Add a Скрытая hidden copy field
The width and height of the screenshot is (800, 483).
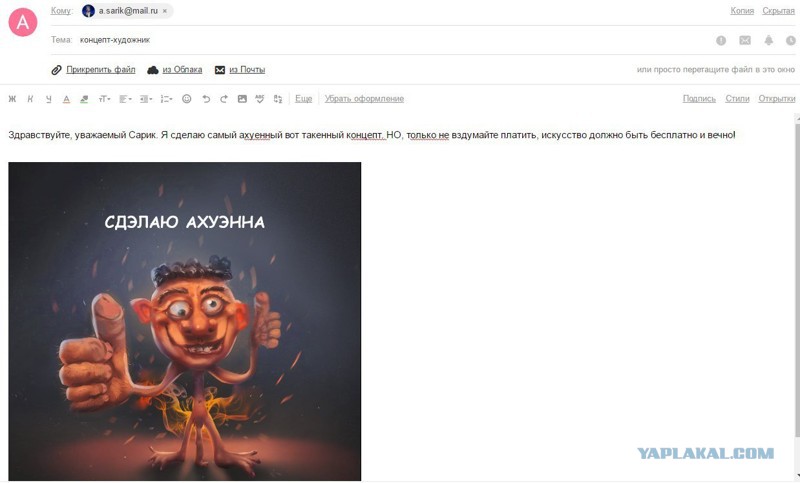[x=779, y=11]
